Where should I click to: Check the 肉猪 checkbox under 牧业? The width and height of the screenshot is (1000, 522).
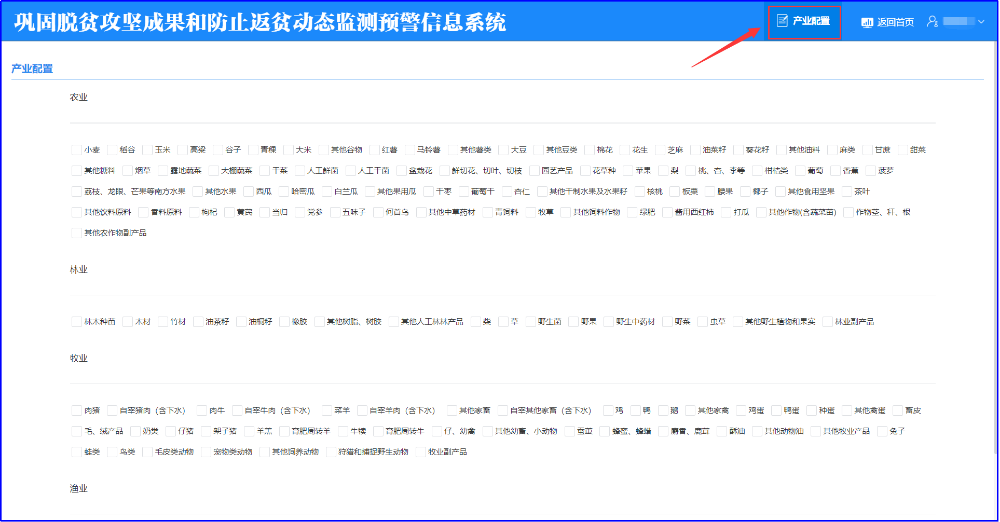tap(77, 410)
